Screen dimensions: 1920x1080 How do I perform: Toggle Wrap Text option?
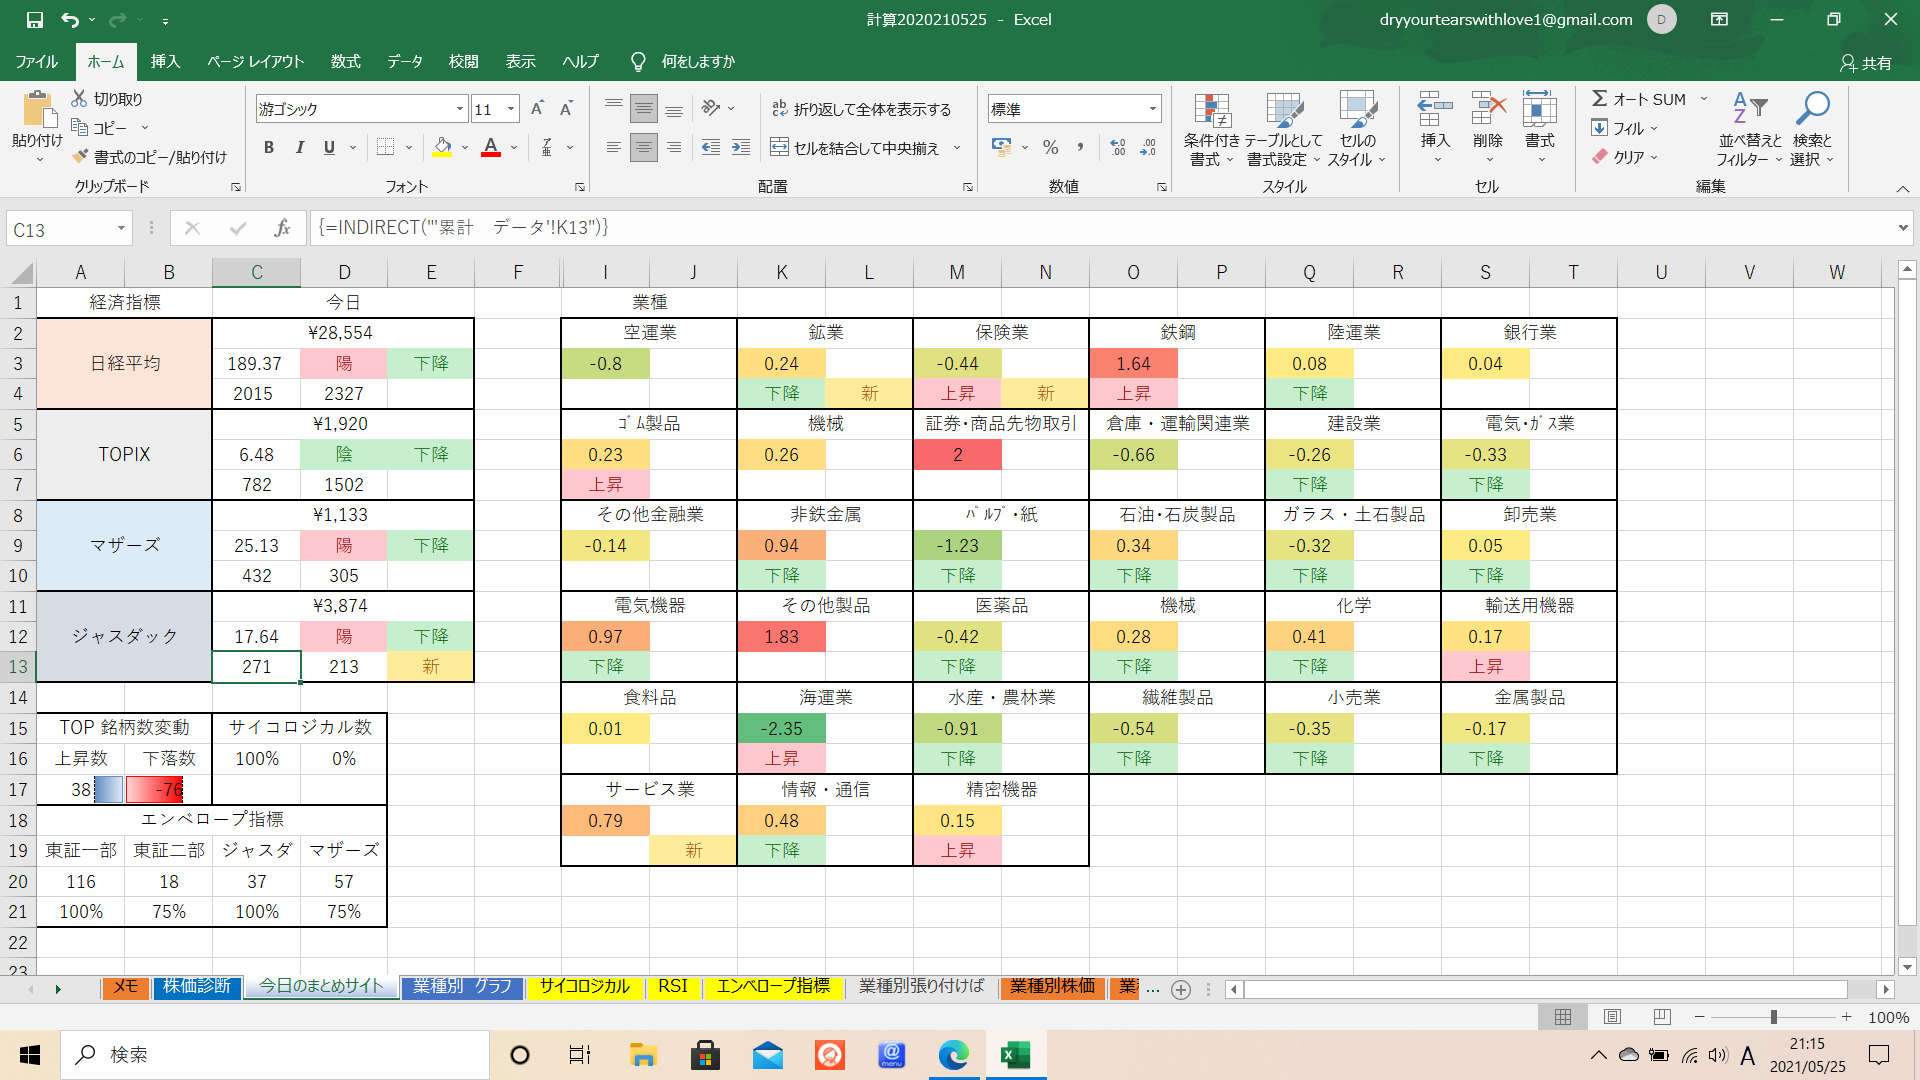(x=861, y=109)
